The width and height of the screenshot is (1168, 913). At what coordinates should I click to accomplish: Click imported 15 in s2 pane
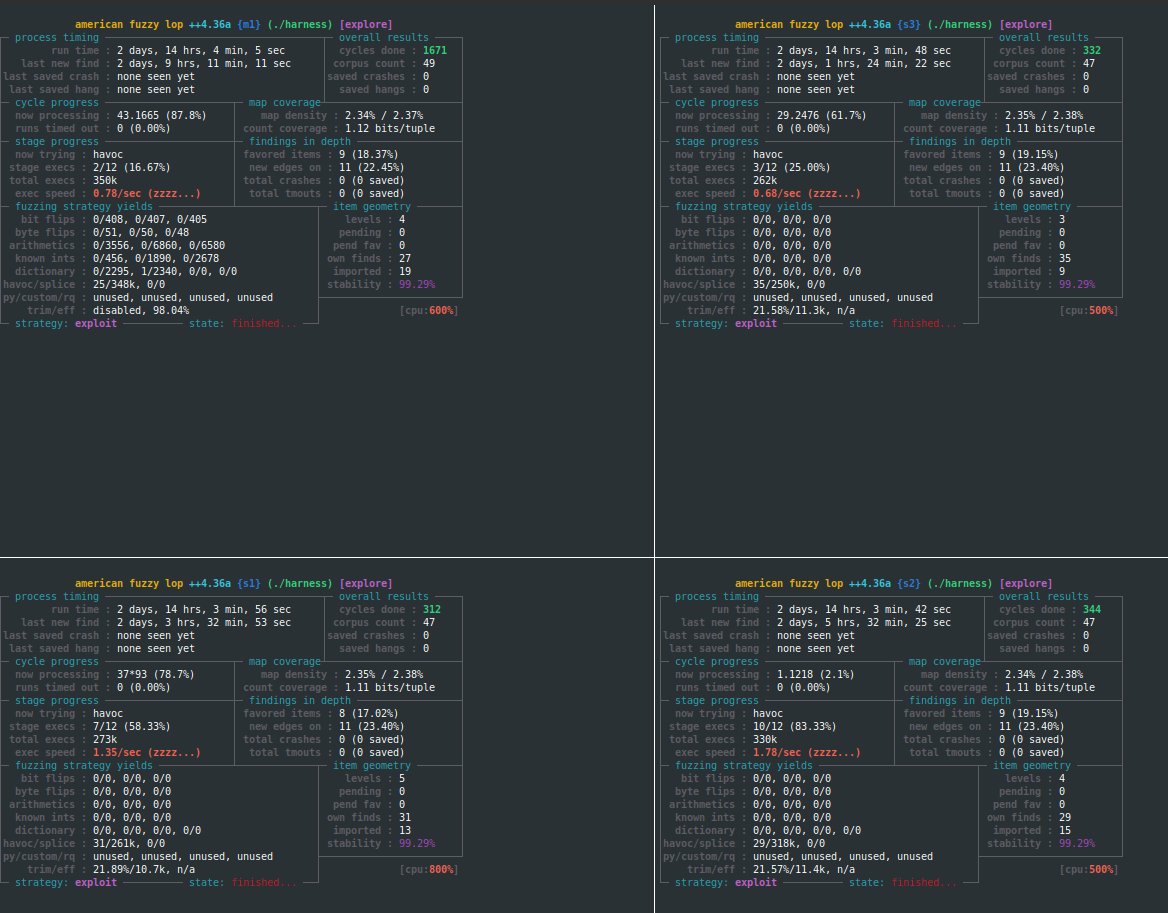coord(1064,830)
